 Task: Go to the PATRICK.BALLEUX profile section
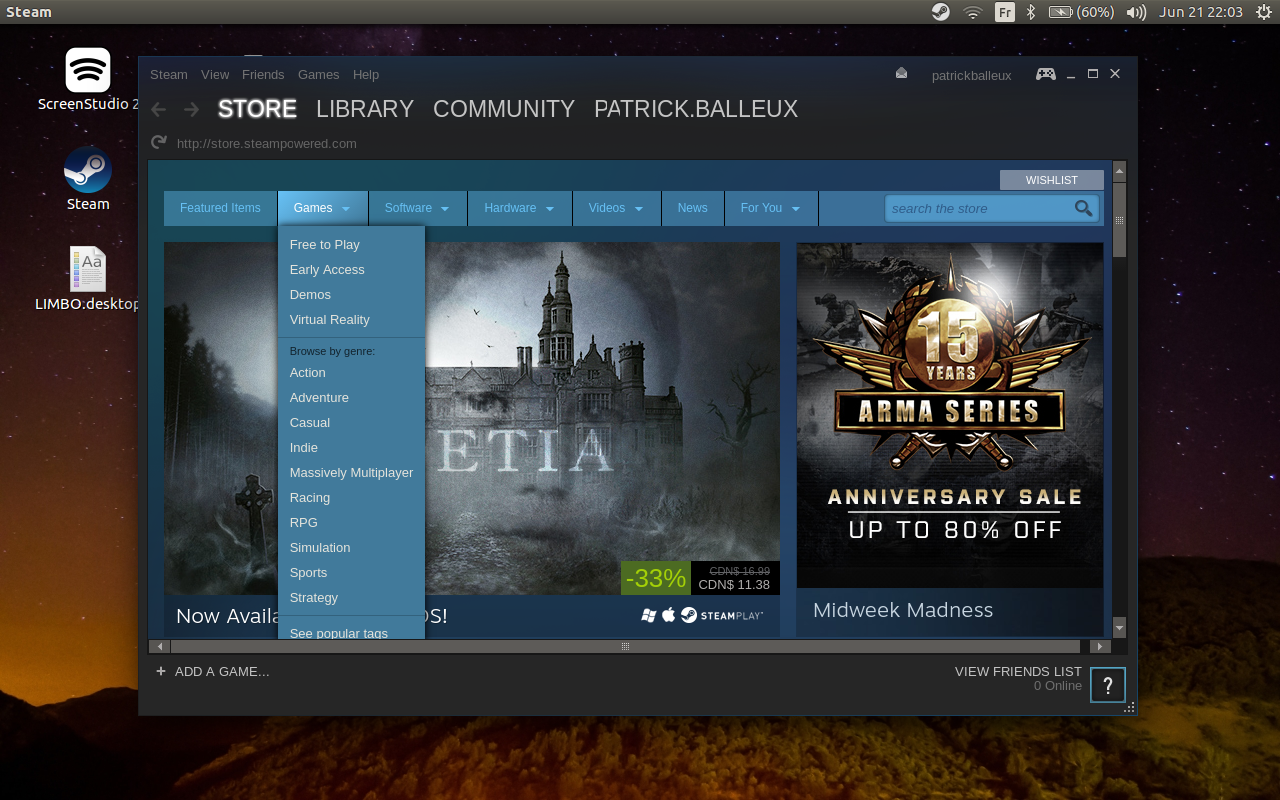pyautogui.click(x=696, y=109)
